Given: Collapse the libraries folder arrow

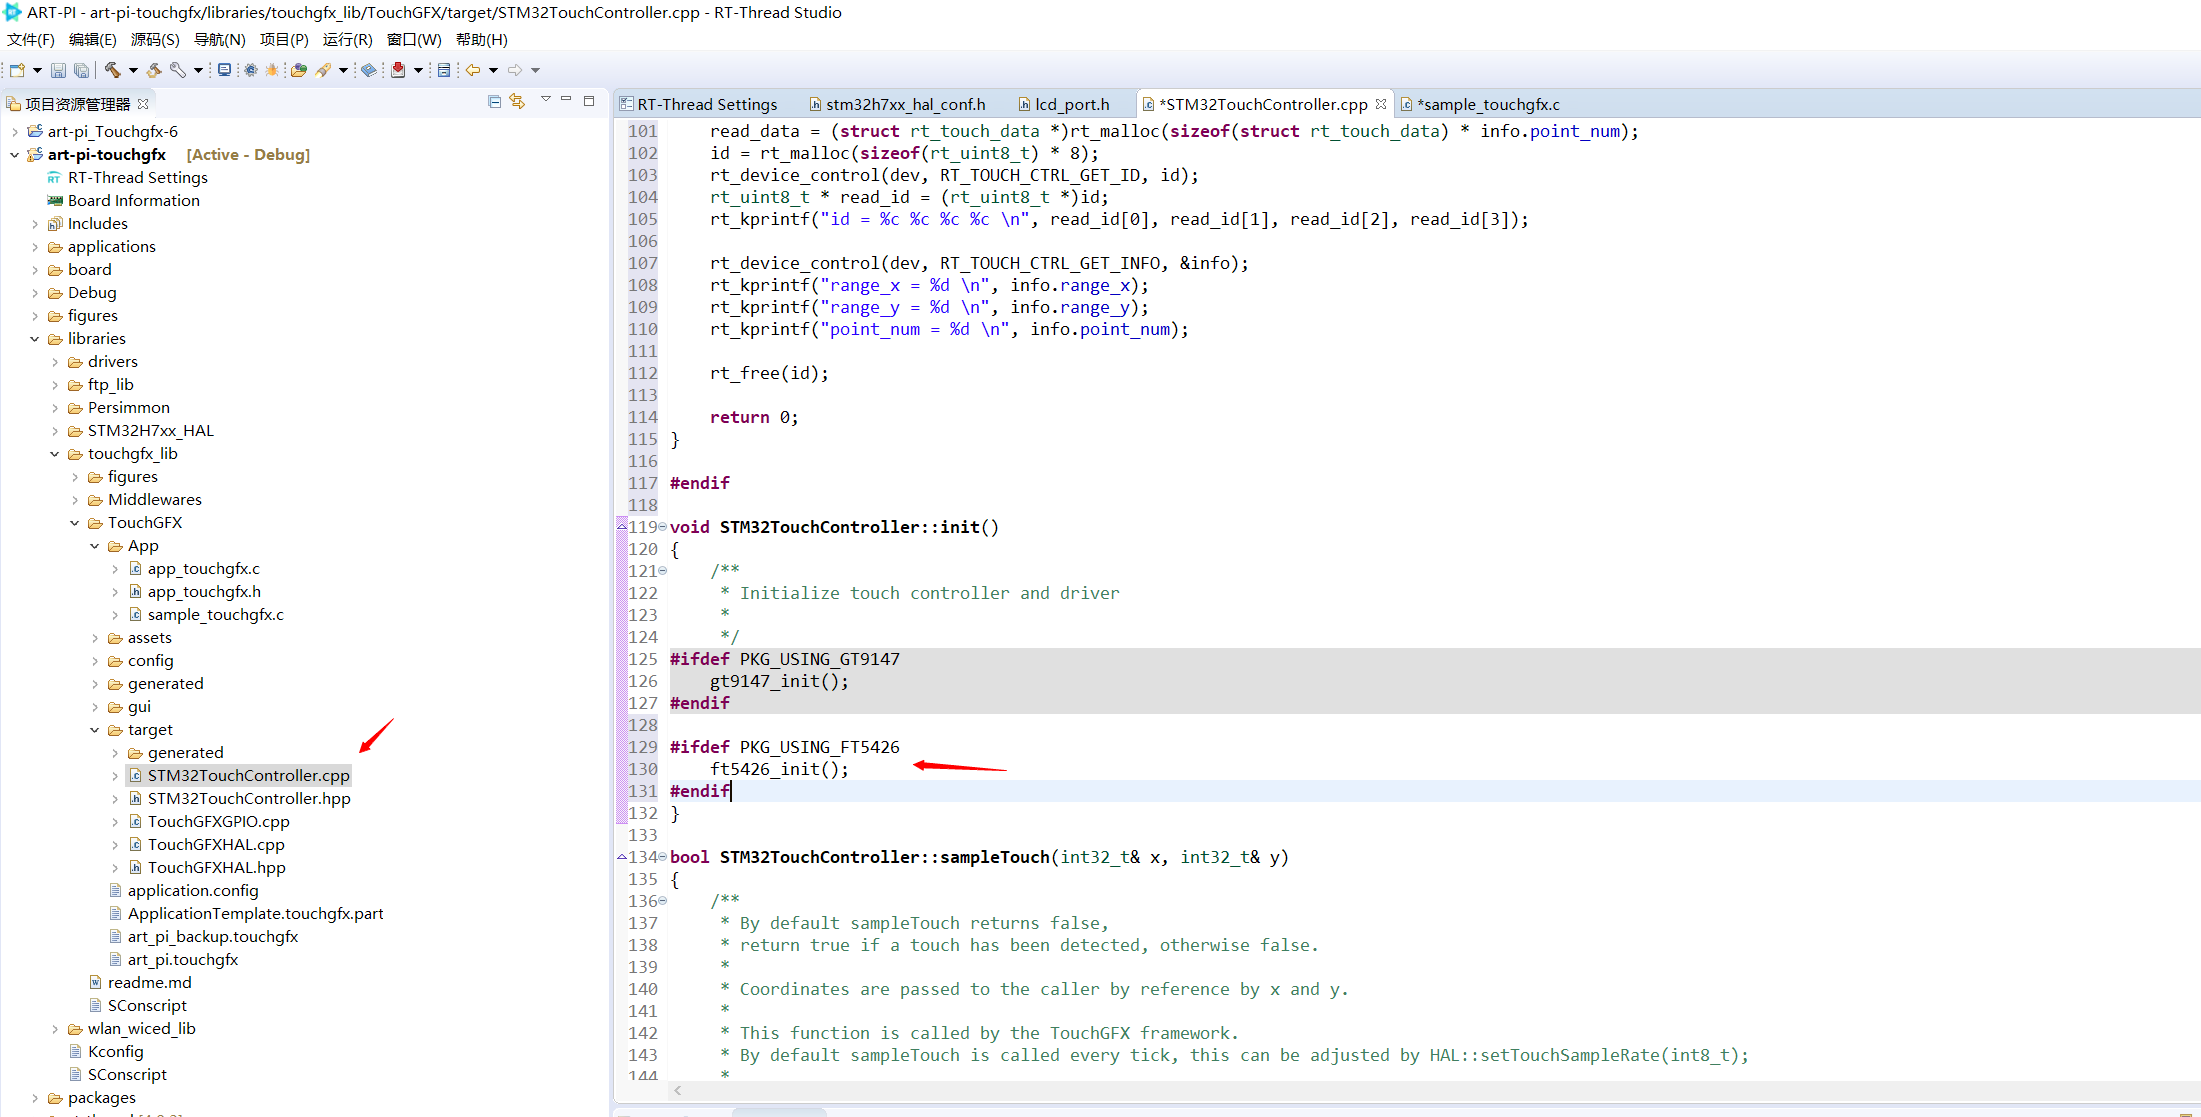Looking at the screenshot, I should (x=34, y=339).
